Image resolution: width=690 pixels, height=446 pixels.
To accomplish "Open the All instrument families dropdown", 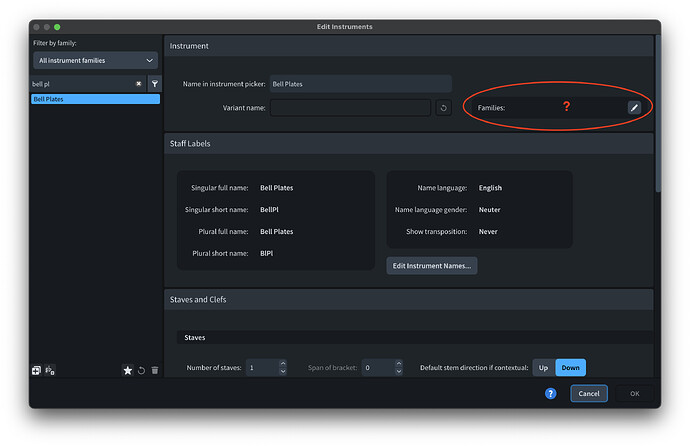I will (95, 60).
